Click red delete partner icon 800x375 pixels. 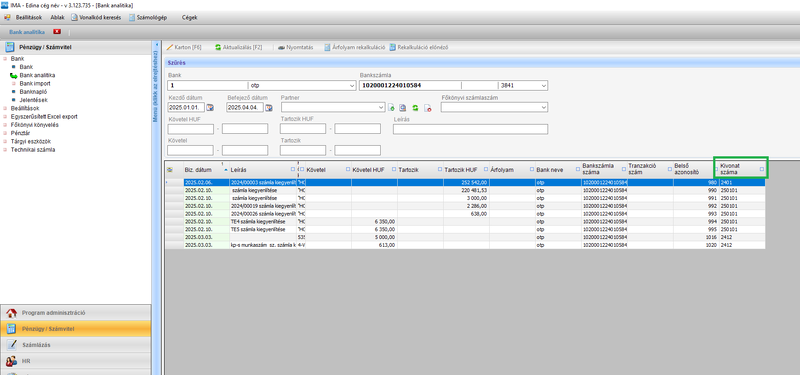(428, 108)
